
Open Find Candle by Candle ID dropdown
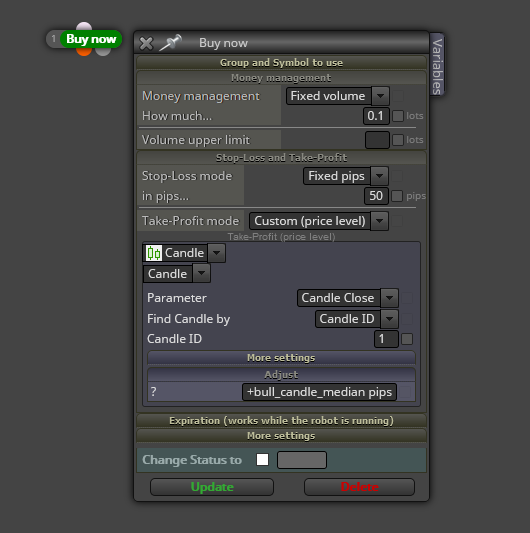point(356,319)
